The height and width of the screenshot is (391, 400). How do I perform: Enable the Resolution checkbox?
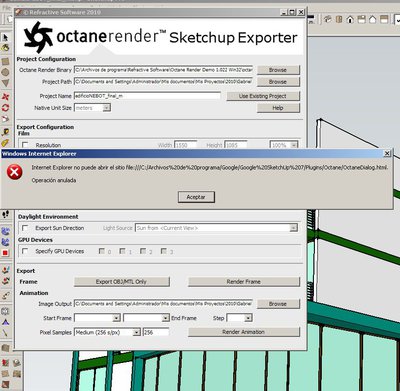pos(25,145)
